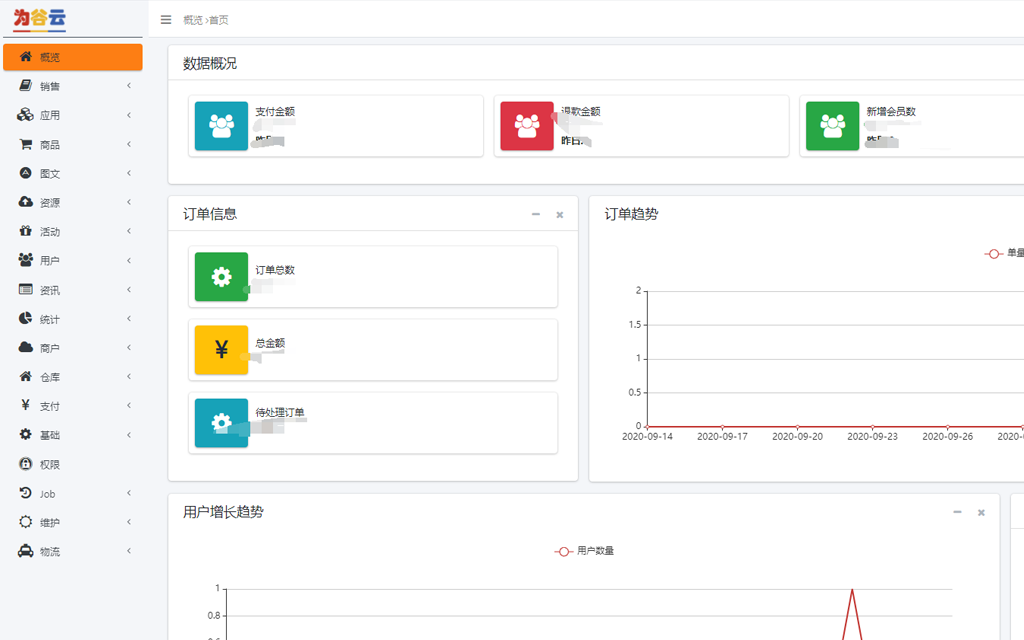
Task: Click the 待处理订单 label
Action: [x=280, y=412]
